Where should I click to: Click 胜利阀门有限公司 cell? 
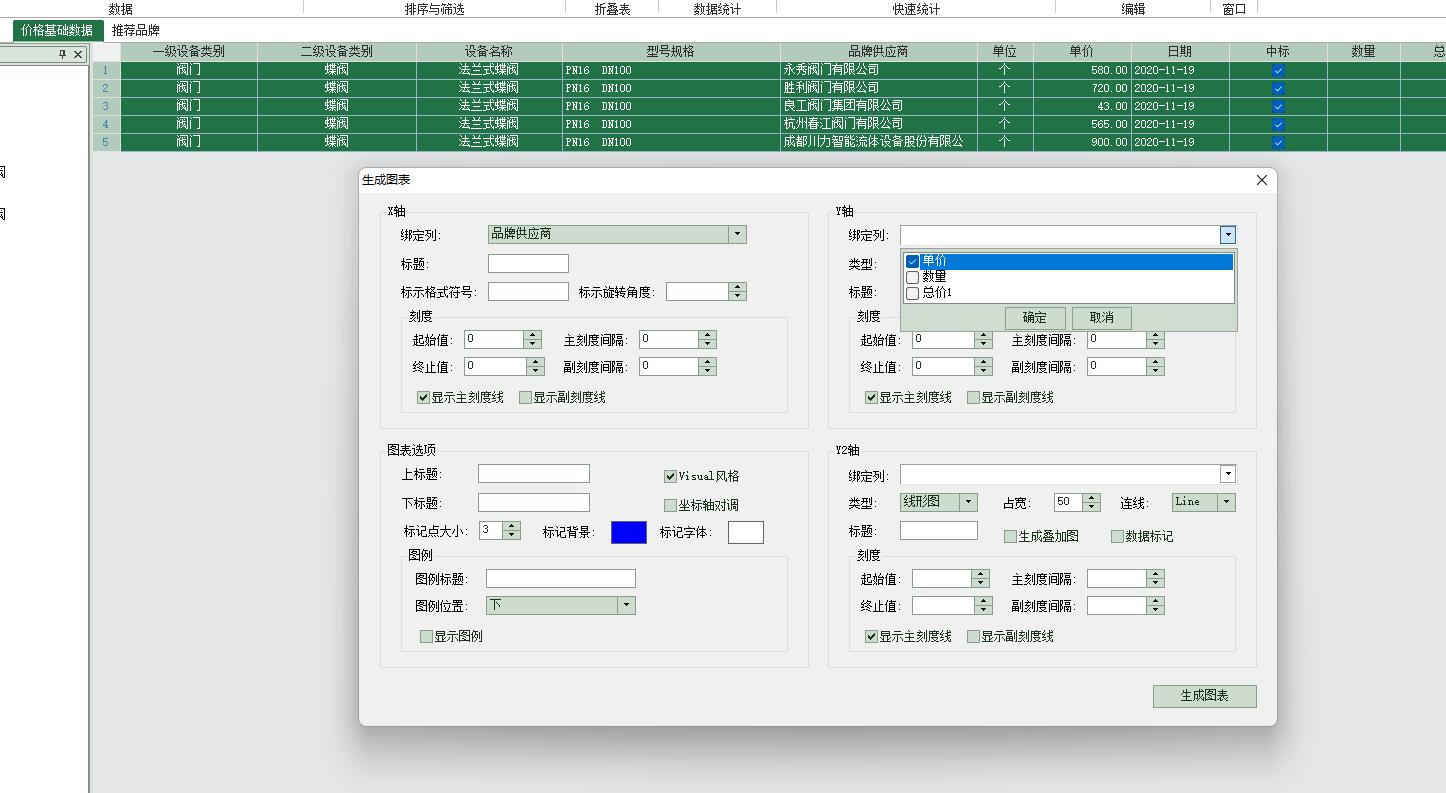[878, 88]
